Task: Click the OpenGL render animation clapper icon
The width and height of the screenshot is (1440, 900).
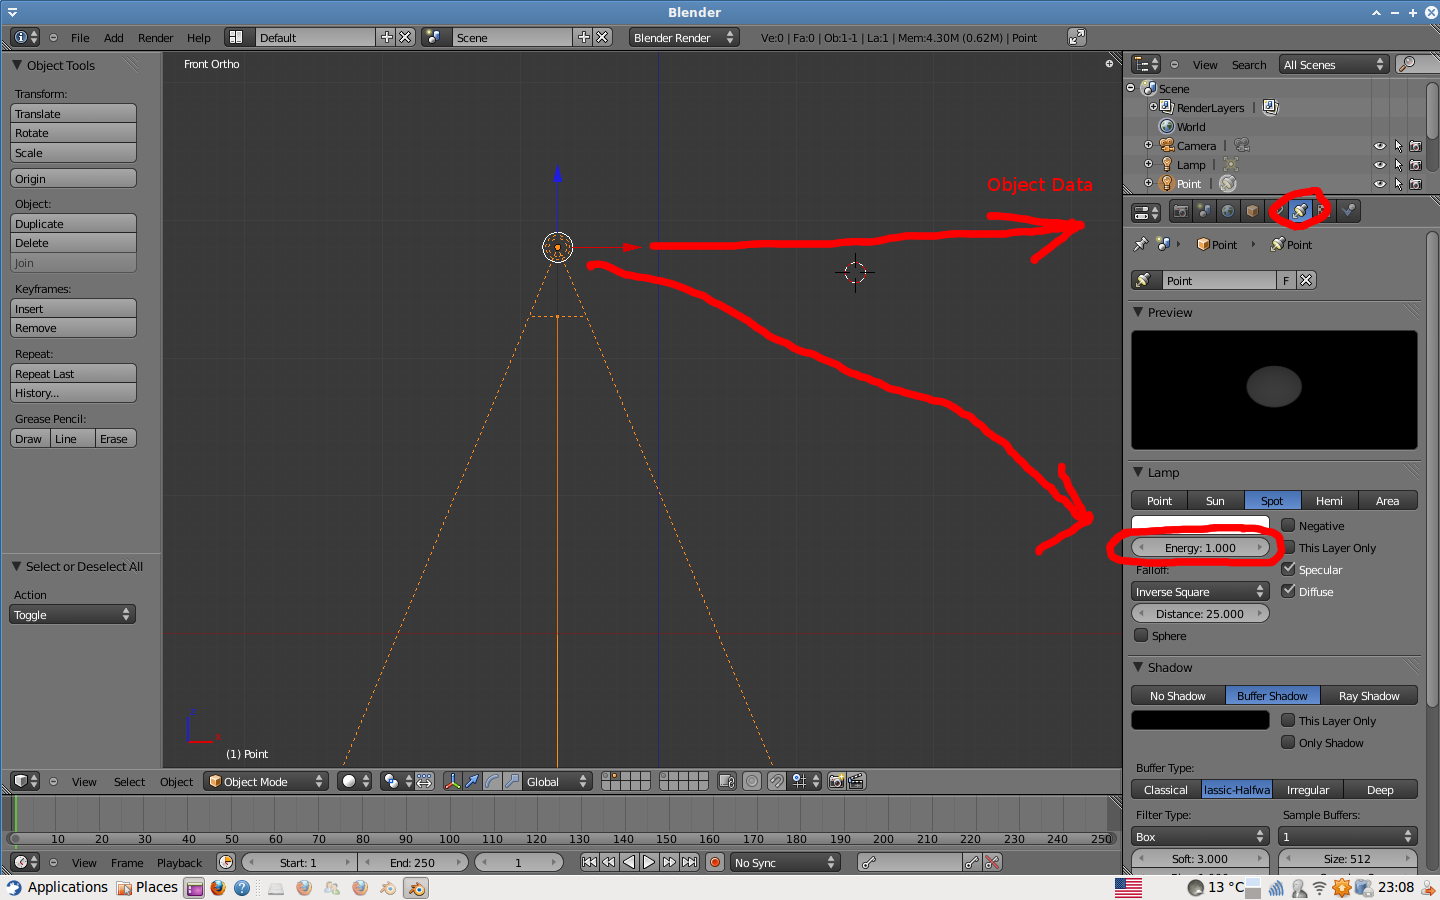Action: (856, 781)
